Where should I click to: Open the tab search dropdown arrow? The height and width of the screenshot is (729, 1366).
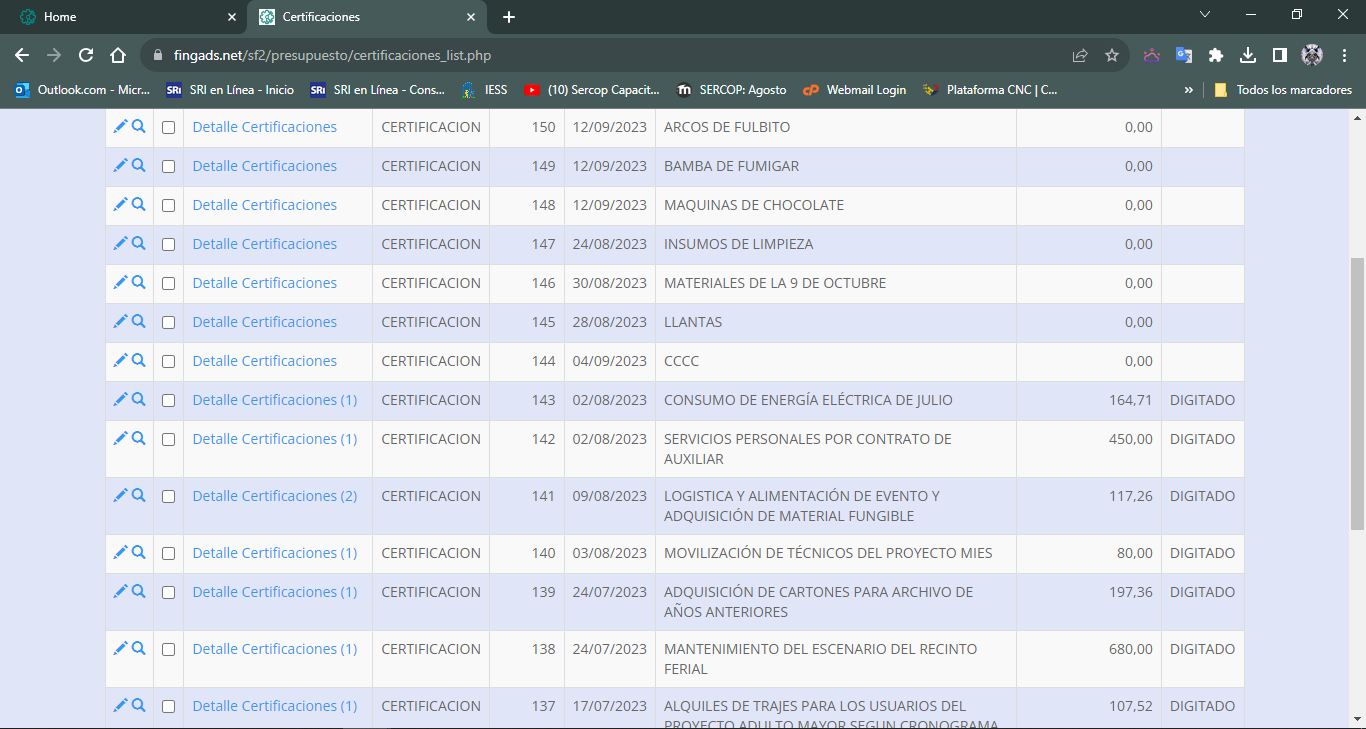[x=1205, y=15]
